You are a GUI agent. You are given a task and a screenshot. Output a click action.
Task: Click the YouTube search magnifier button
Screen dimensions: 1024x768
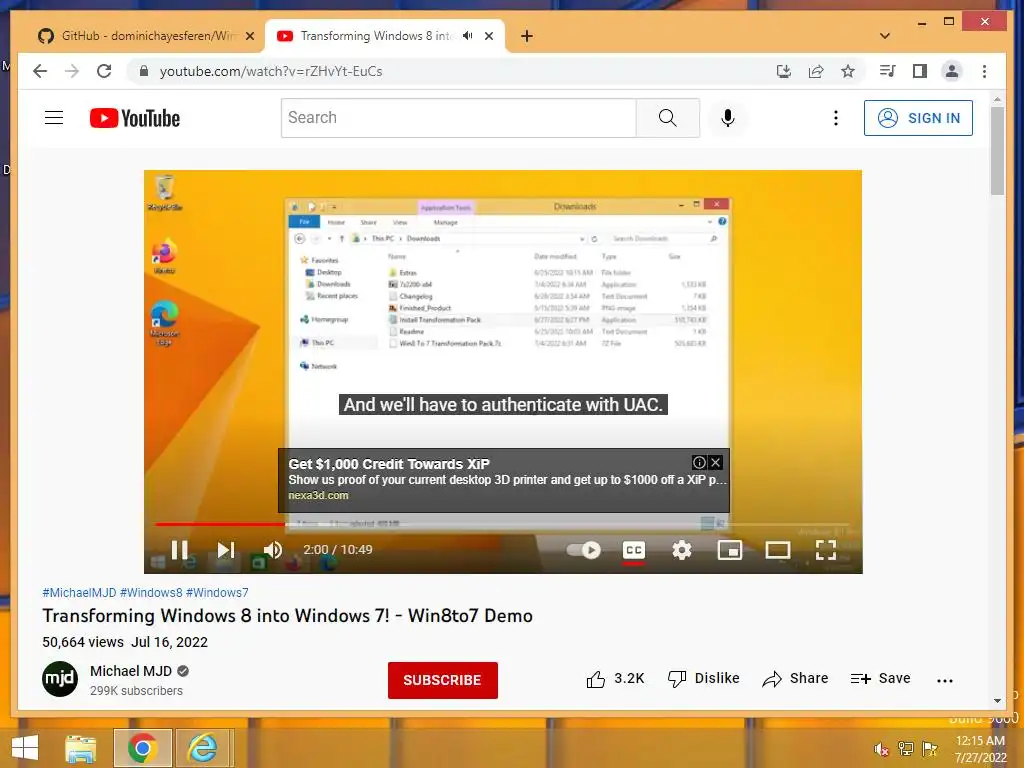(667, 118)
